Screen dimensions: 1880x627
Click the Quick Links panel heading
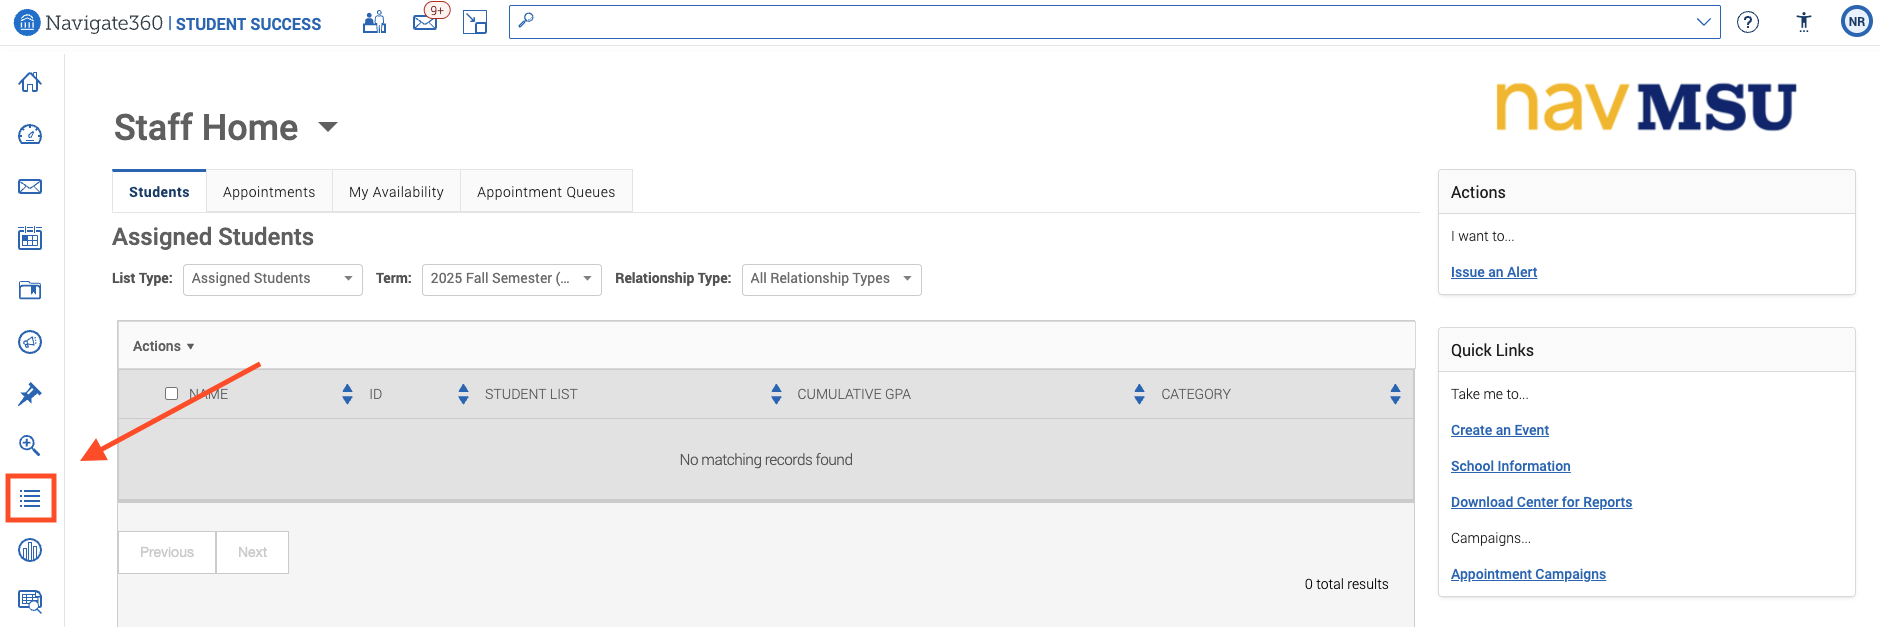[1492, 350]
